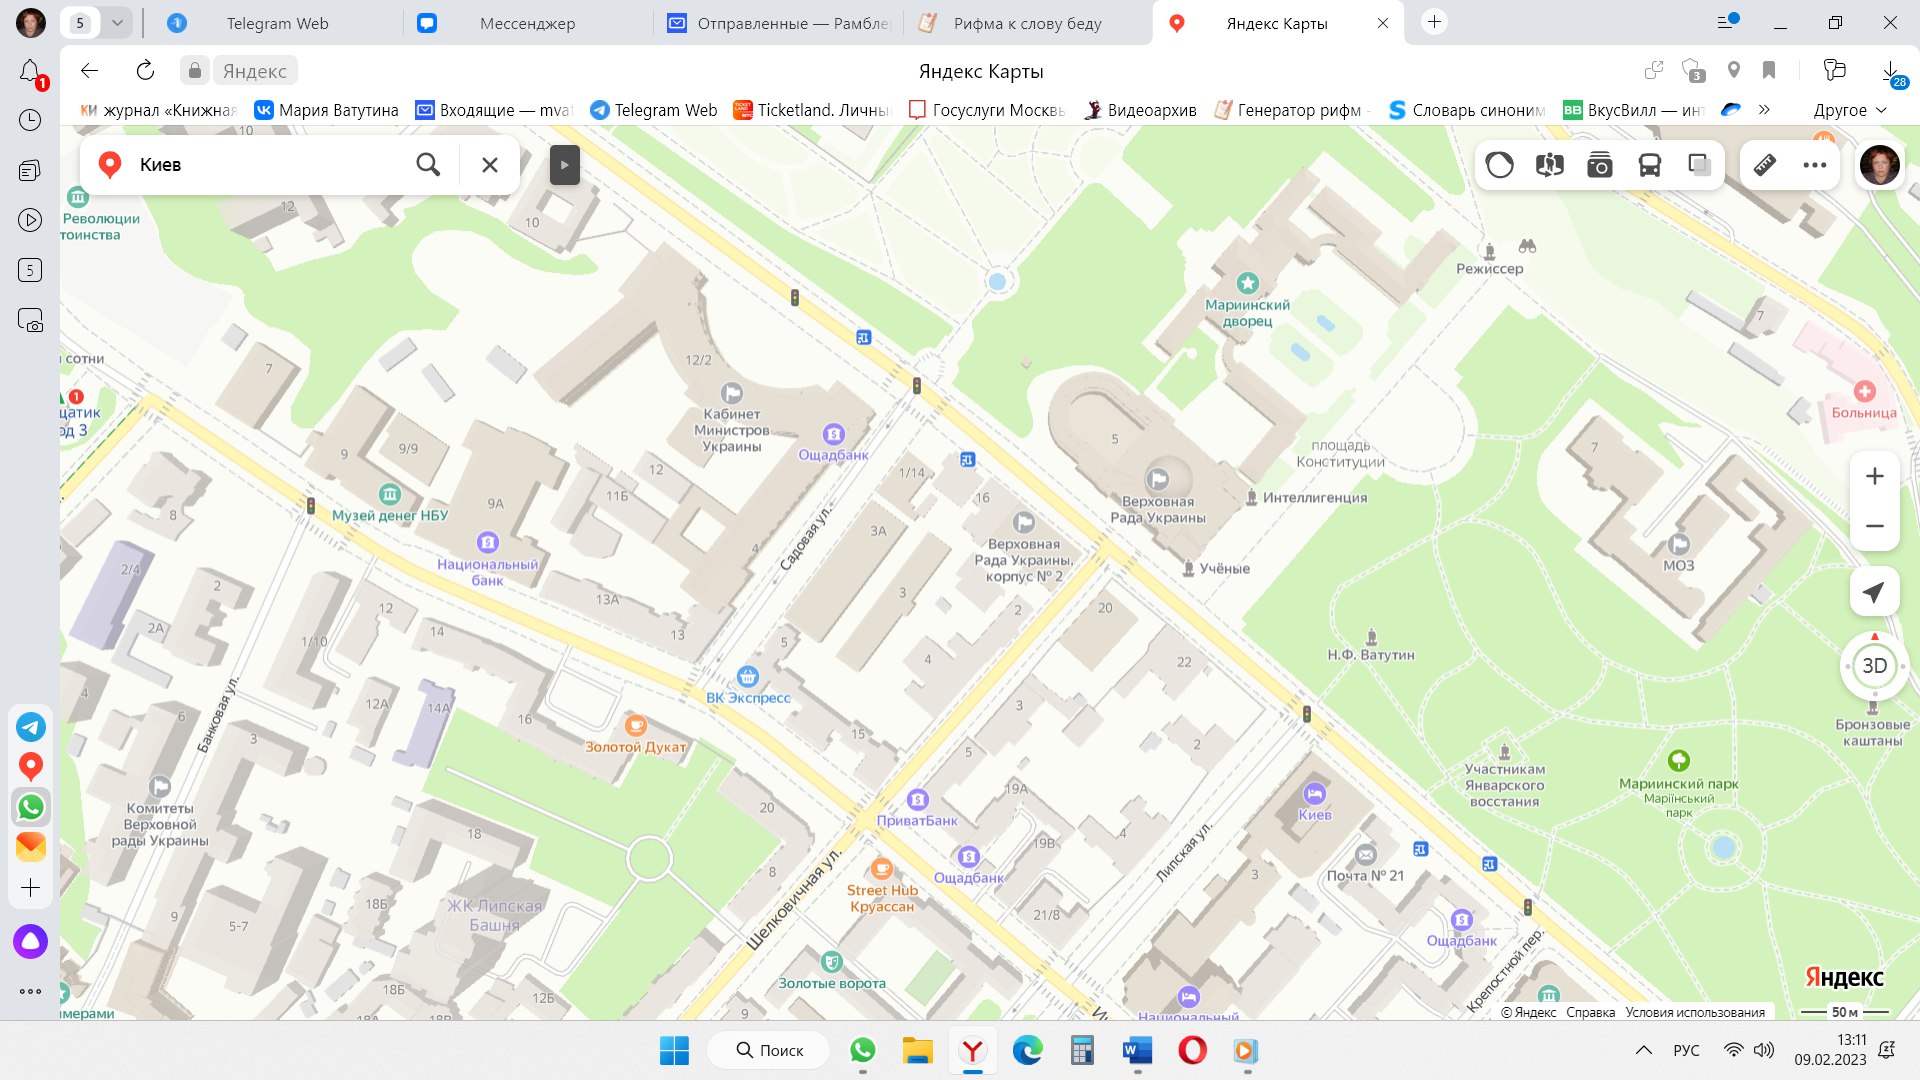Open Word from the taskbar
This screenshot has width=1920, height=1080.
[1137, 1050]
